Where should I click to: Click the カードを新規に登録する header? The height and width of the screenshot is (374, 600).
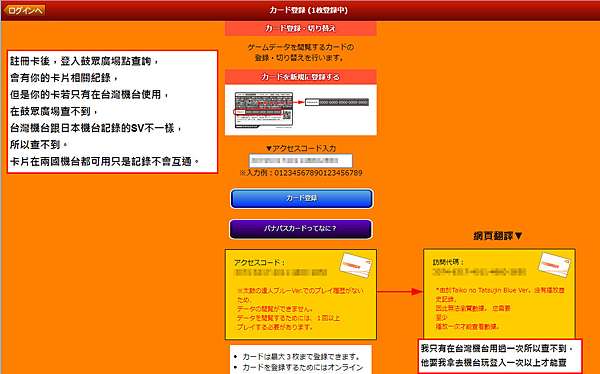(x=301, y=77)
